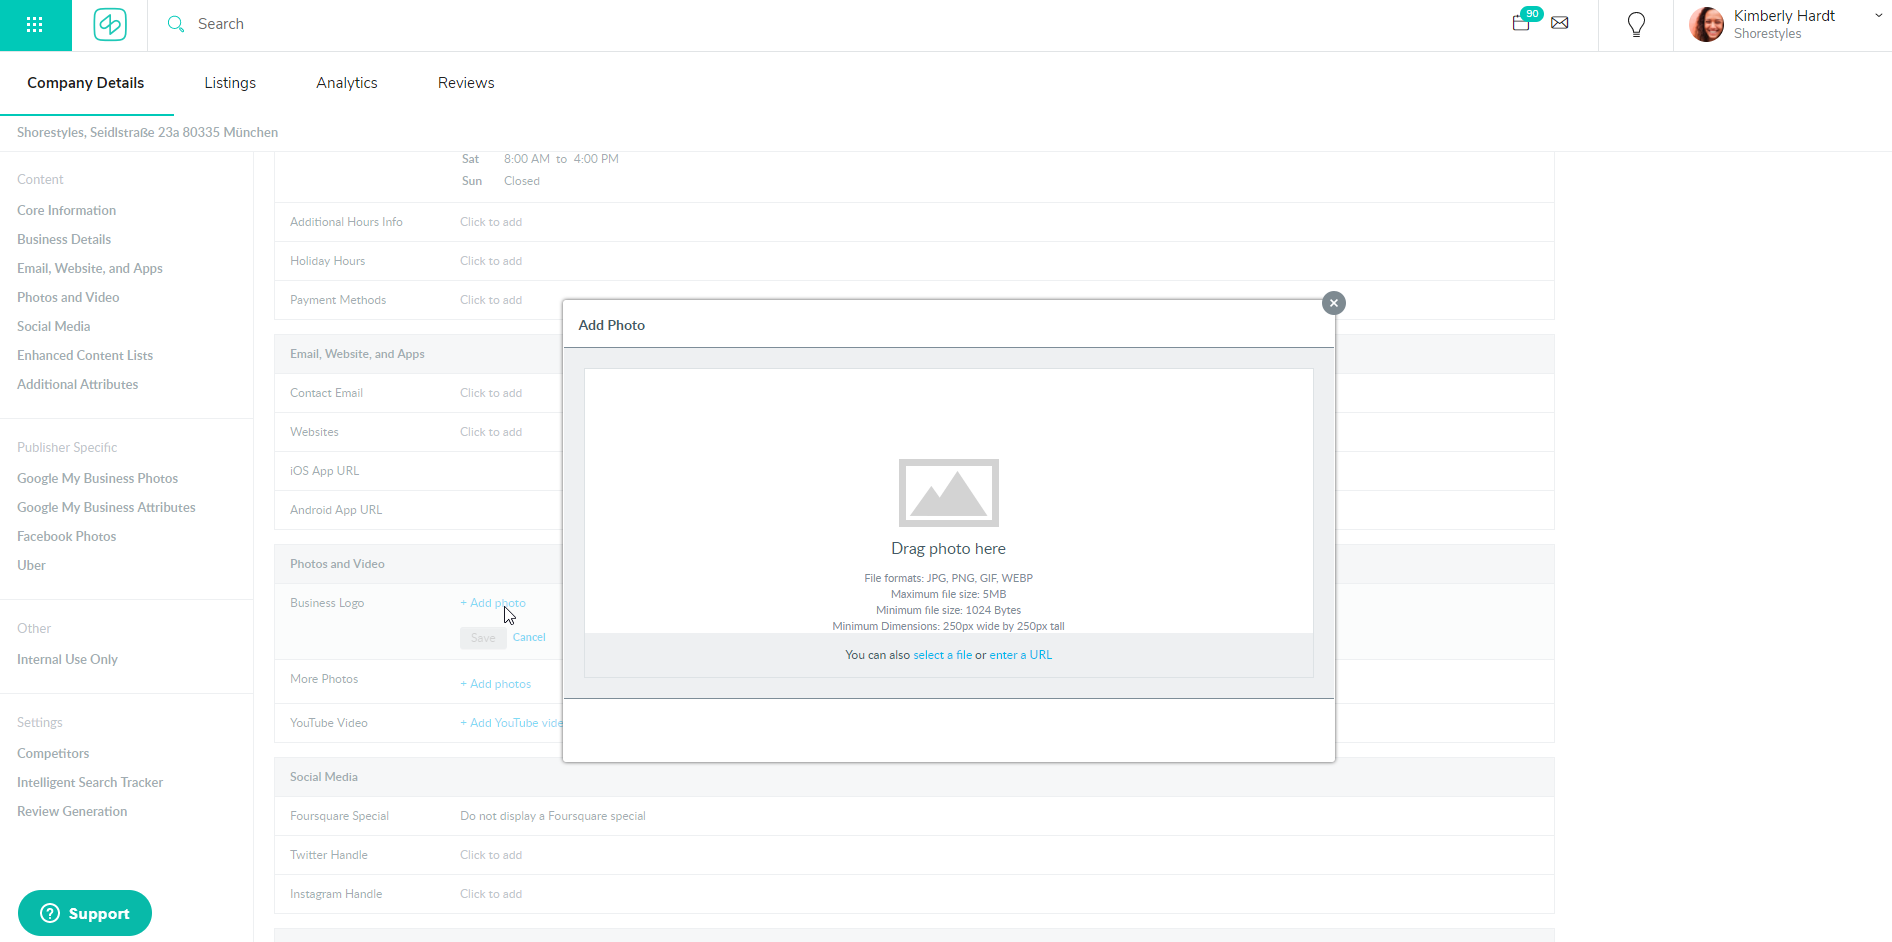
Task: Switch to the Company Details tab
Action: 86,83
